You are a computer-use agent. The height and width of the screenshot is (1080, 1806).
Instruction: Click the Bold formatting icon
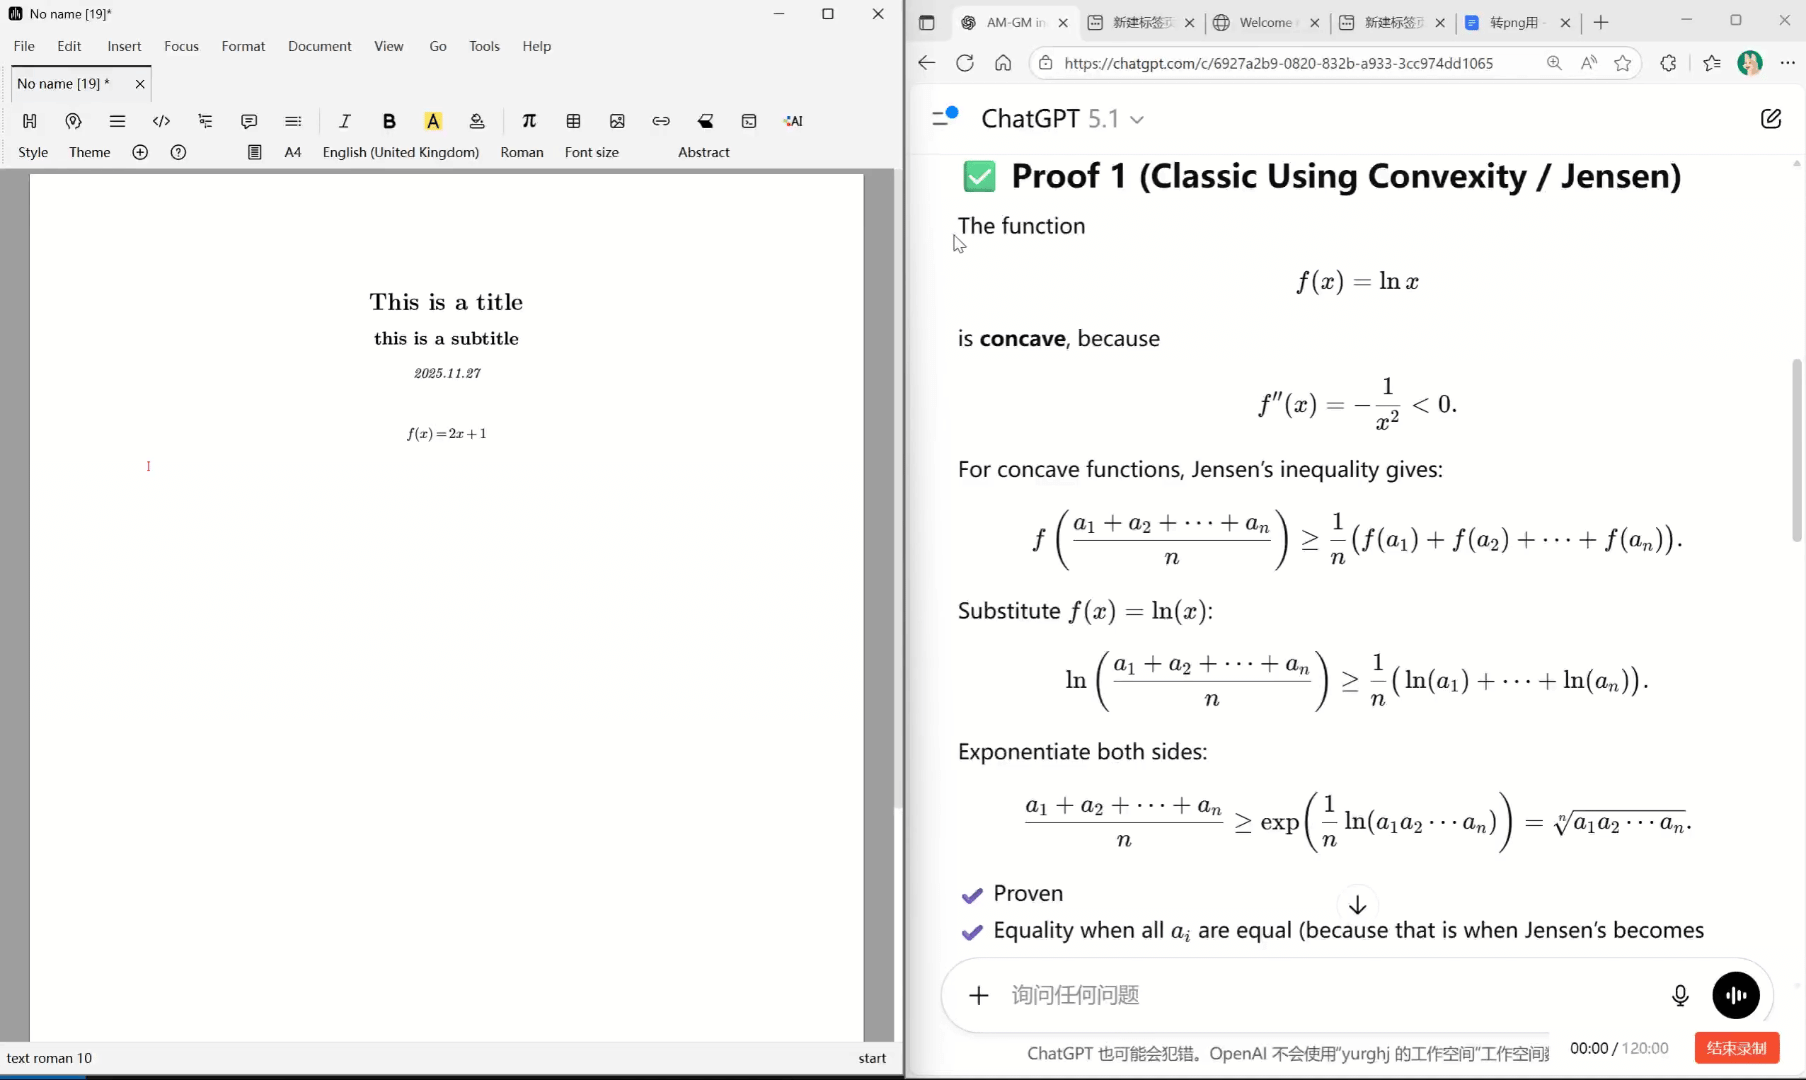pyautogui.click(x=389, y=121)
